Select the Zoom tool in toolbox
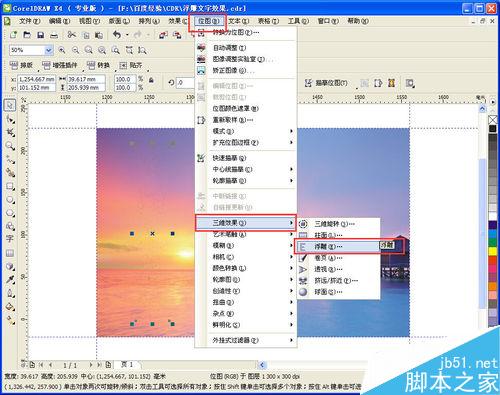500x395 pixels. (x=10, y=146)
